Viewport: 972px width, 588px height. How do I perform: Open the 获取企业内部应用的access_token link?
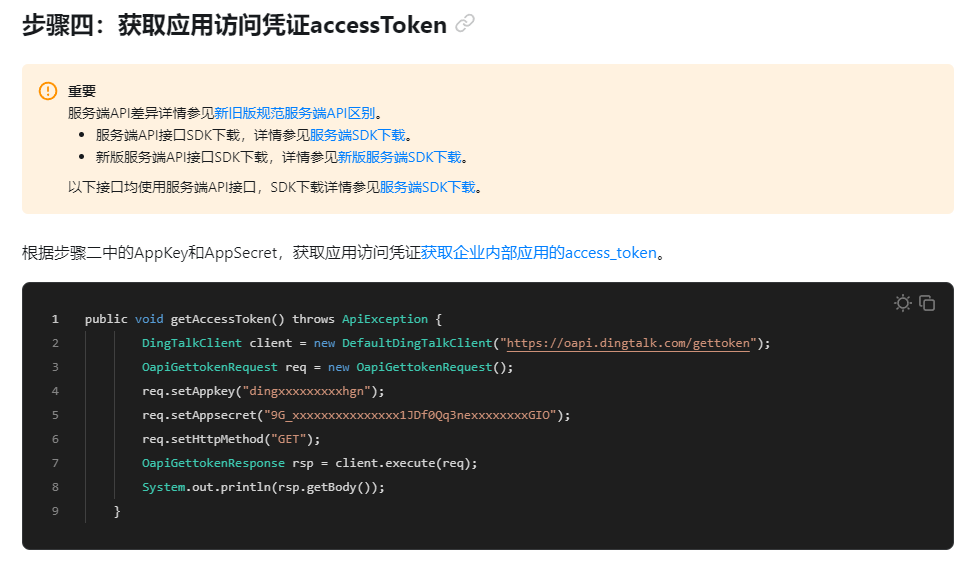tap(539, 253)
